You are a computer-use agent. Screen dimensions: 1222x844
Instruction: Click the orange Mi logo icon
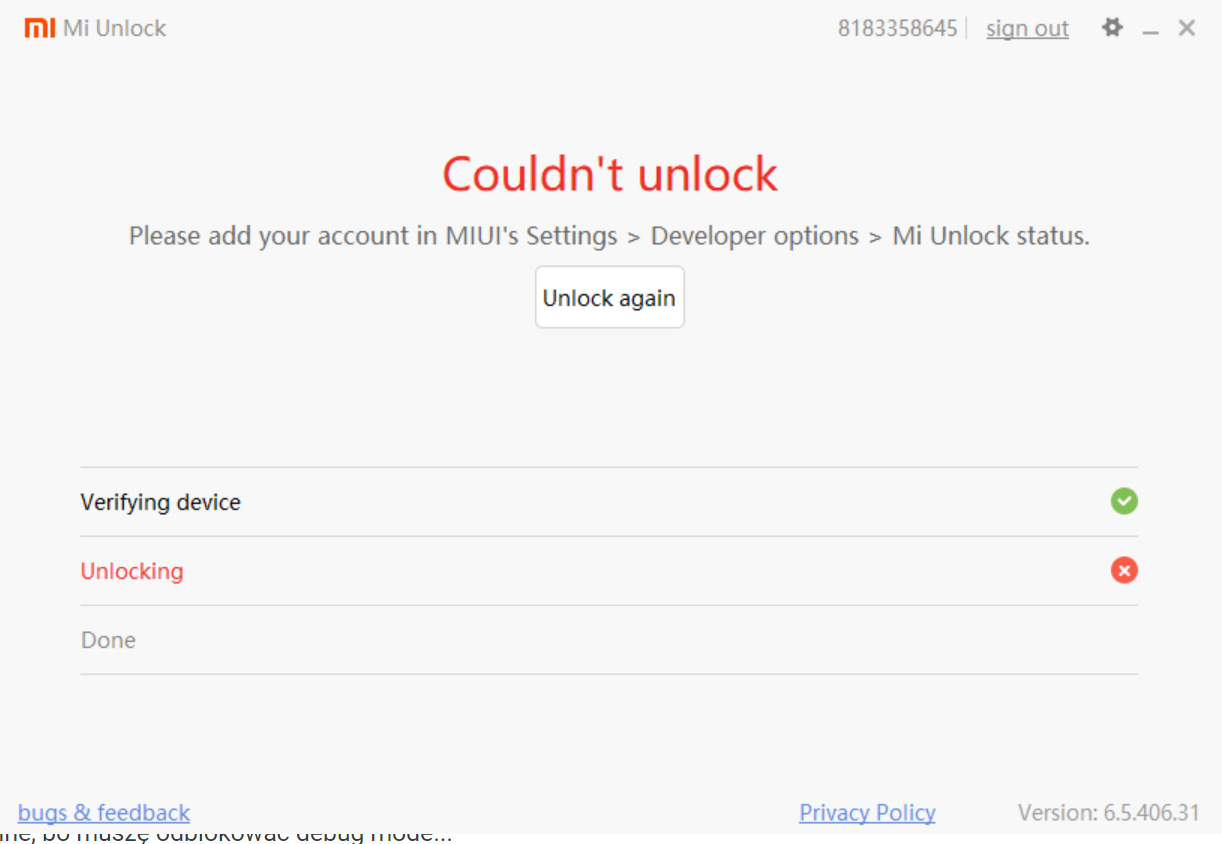(40, 28)
